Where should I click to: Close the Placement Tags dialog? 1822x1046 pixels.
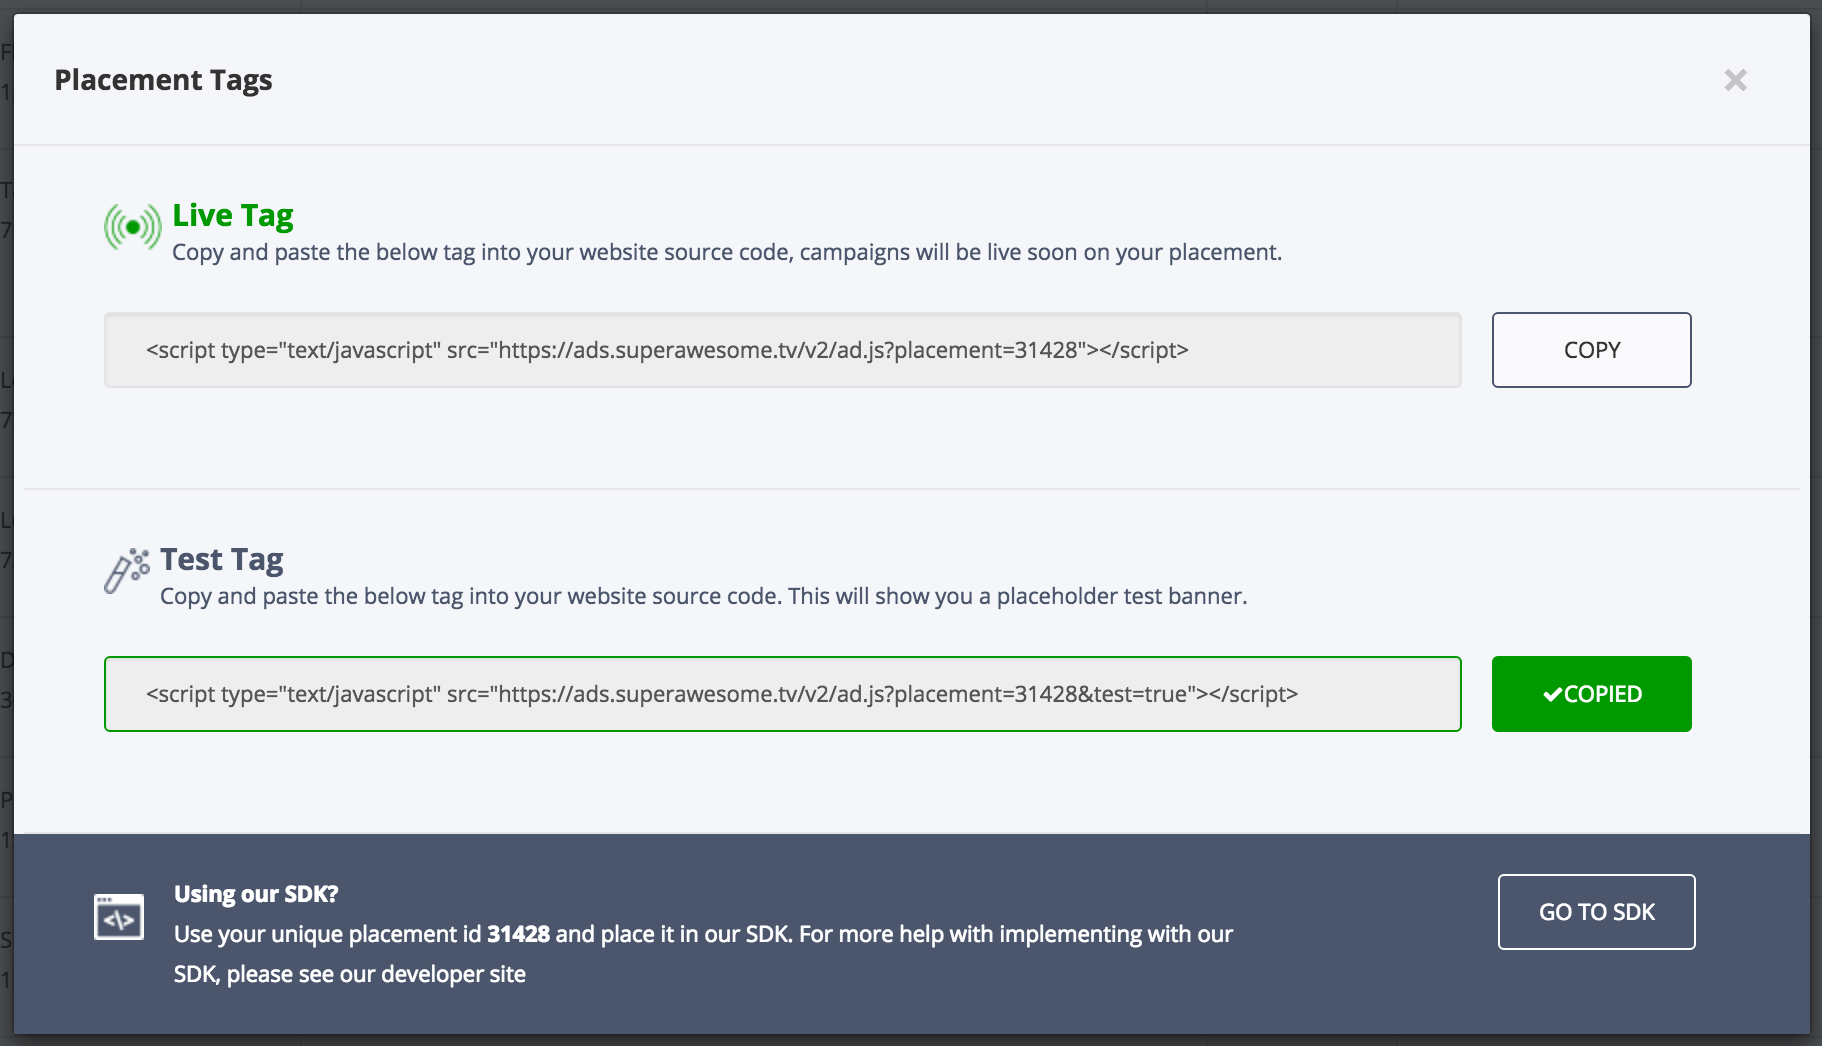(x=1735, y=80)
